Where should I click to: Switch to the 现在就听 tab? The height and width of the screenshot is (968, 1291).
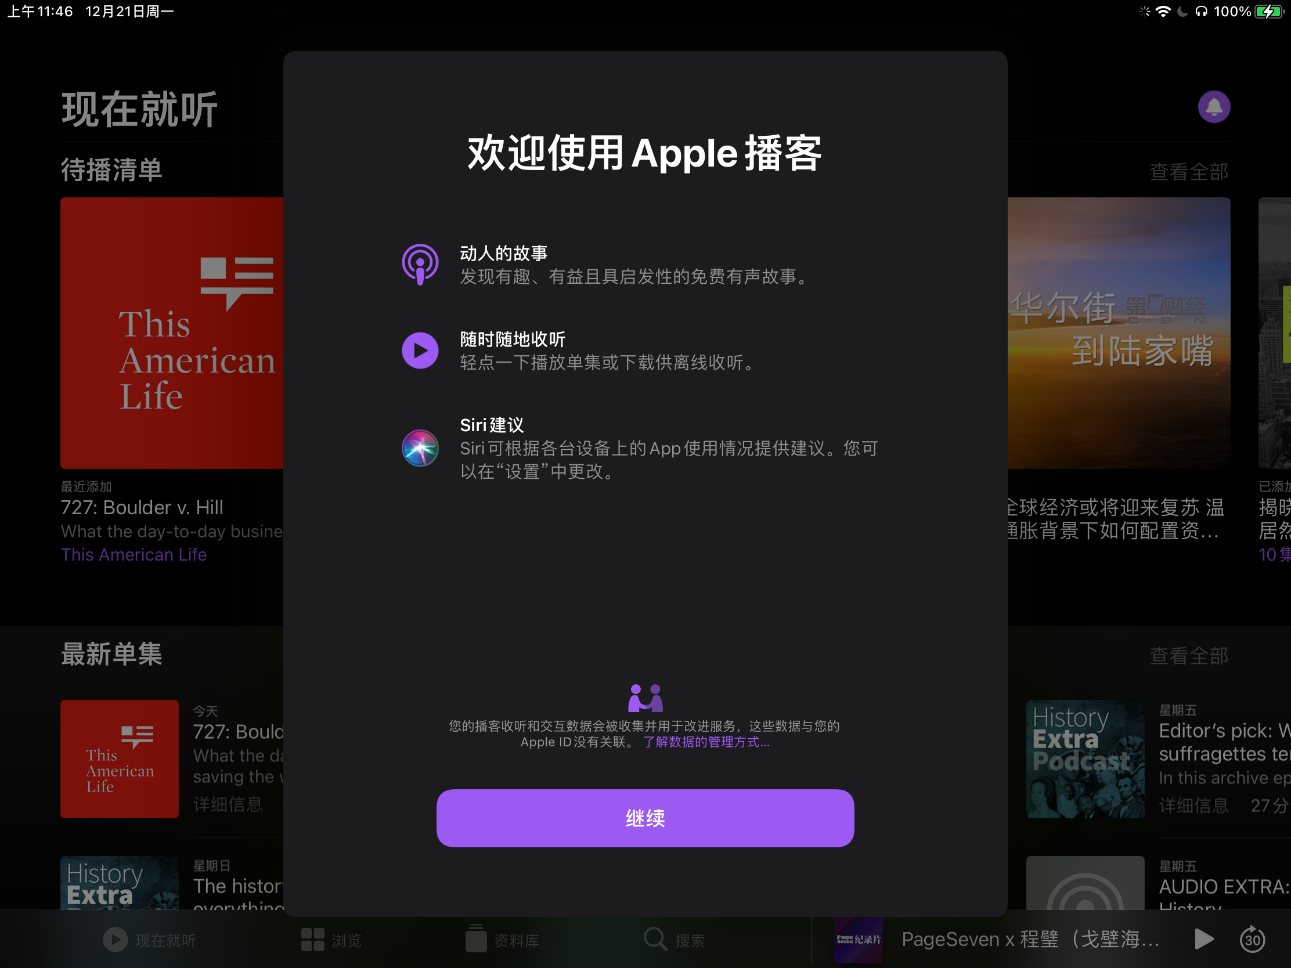[x=150, y=940]
